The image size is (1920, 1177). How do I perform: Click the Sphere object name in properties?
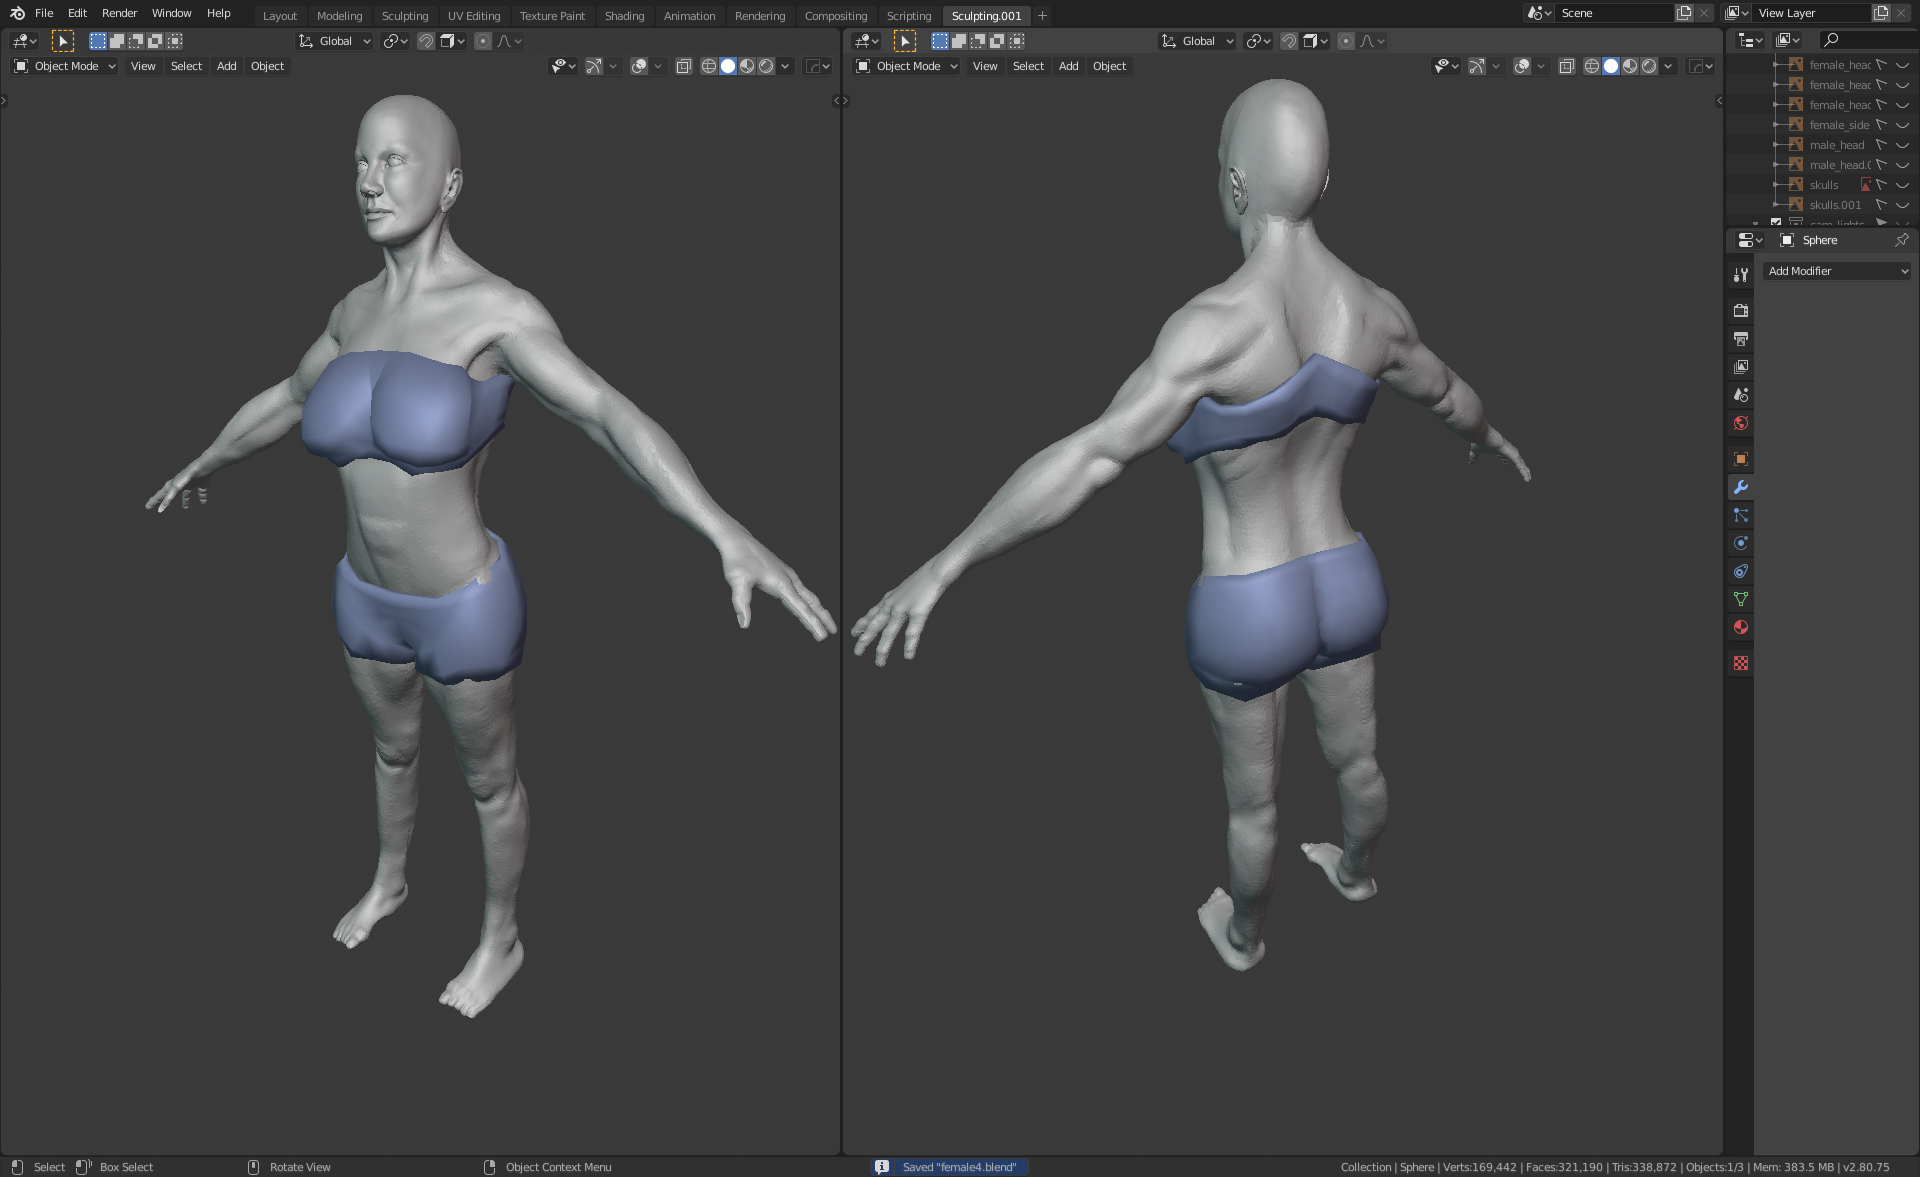tap(1819, 240)
